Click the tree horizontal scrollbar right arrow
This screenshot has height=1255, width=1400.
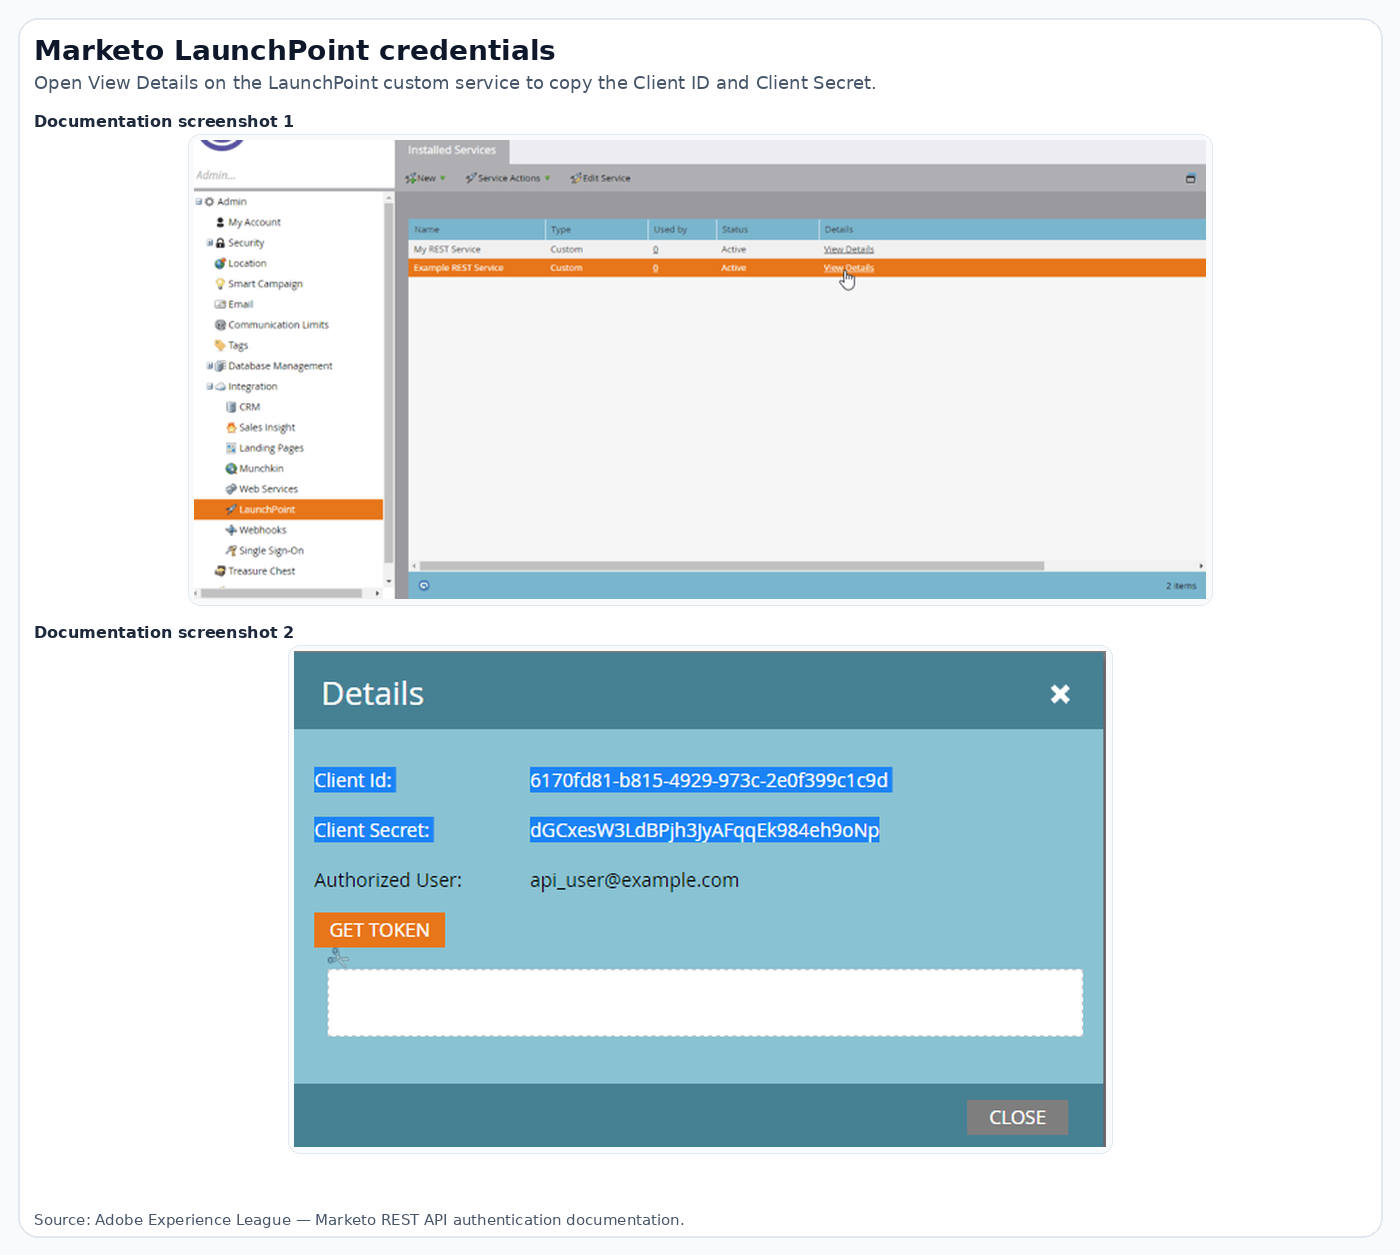[x=377, y=593]
